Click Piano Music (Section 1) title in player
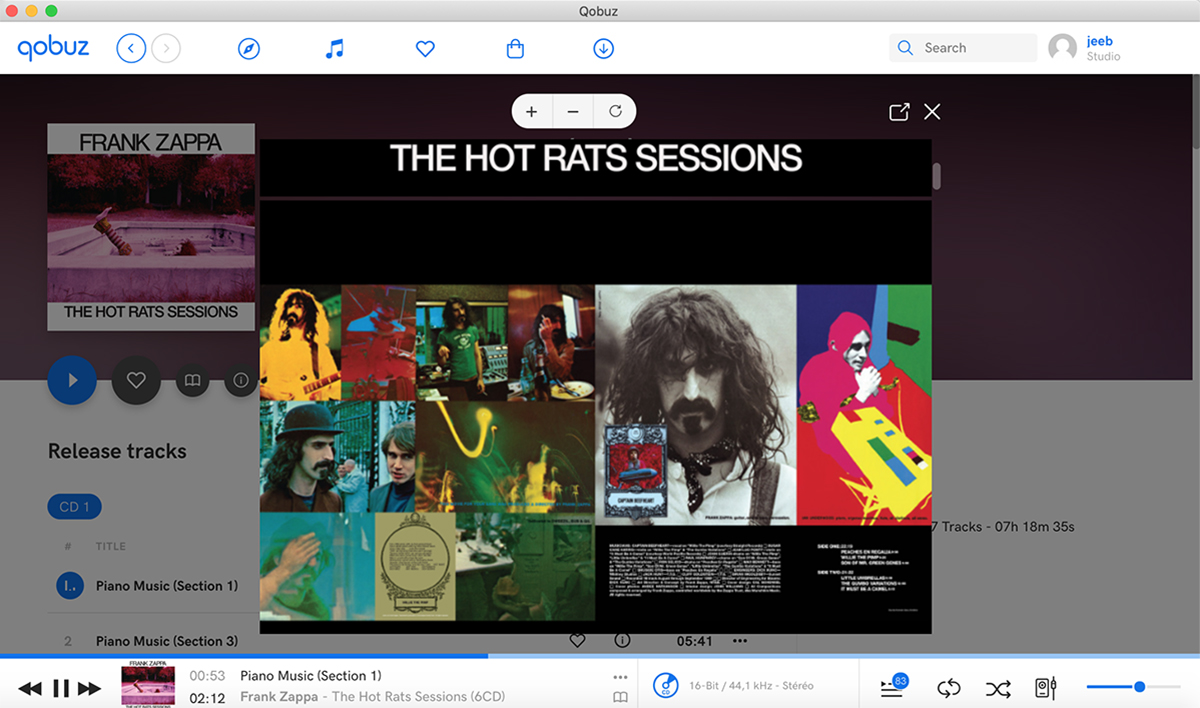This screenshot has height=708, width=1200. 311,676
